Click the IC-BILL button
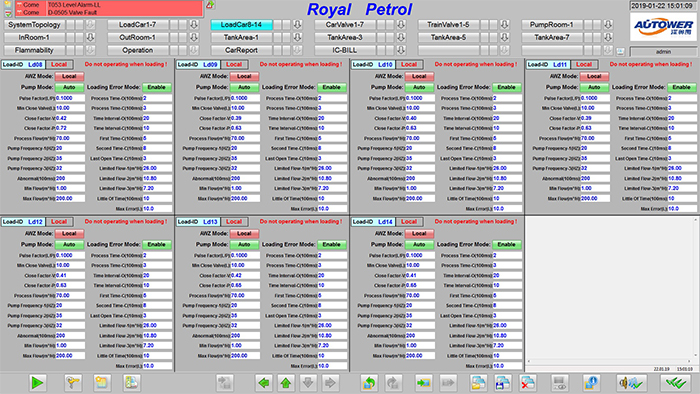700x394 pixels. (345, 50)
